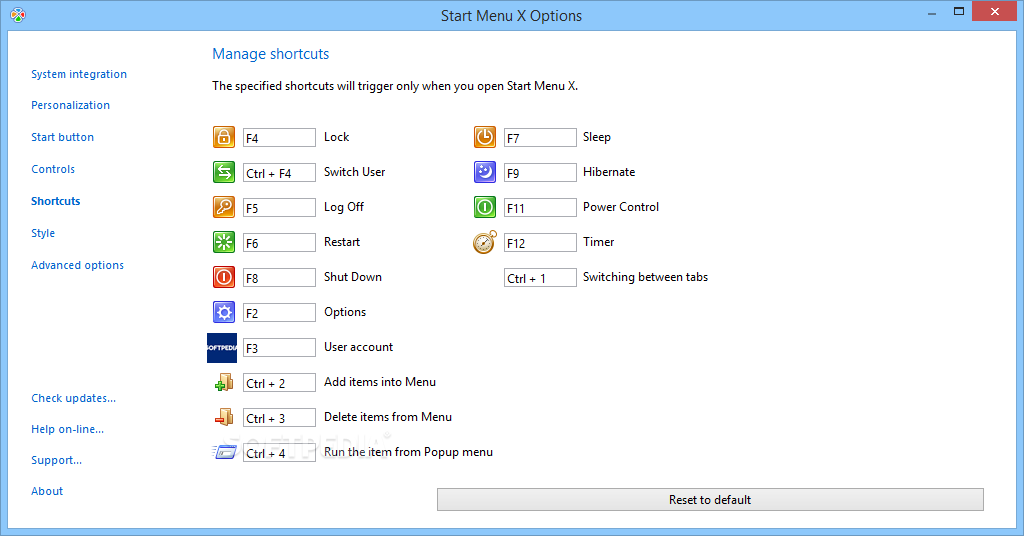Viewport: 1024px width, 536px height.
Task: Focus the Timer shortcut field F12
Action: [x=540, y=243]
